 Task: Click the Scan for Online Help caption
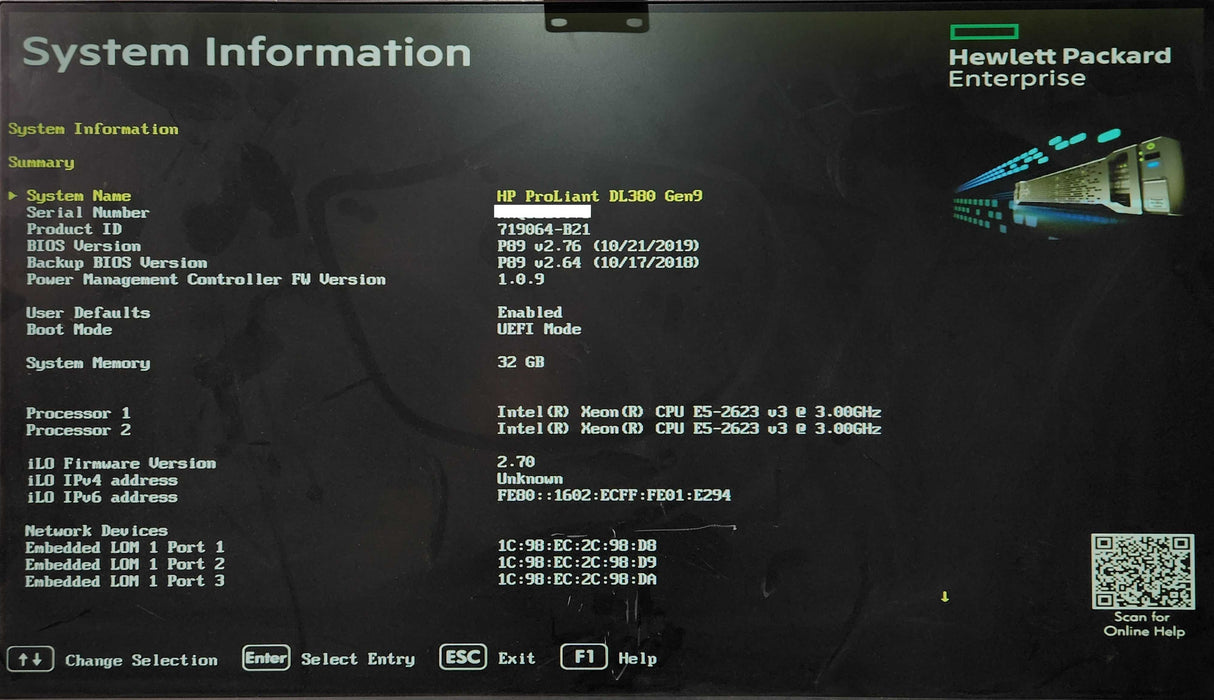[1144, 624]
